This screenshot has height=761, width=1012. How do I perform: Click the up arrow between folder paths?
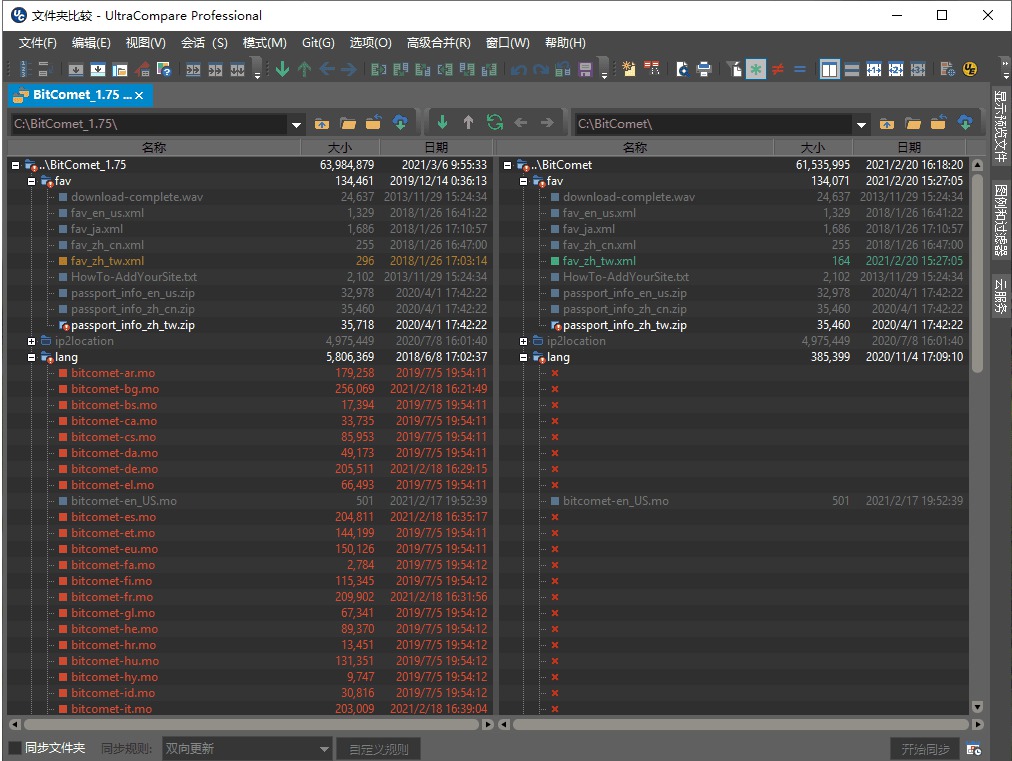click(469, 122)
